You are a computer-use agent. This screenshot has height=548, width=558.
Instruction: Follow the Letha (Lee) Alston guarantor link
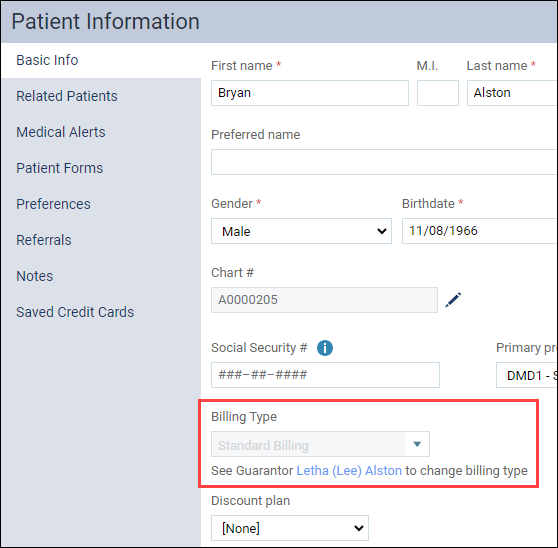point(349,470)
